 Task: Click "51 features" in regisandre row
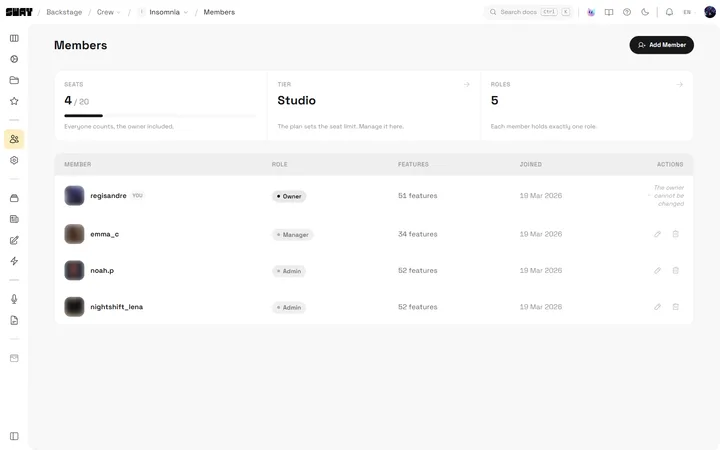click(x=417, y=196)
